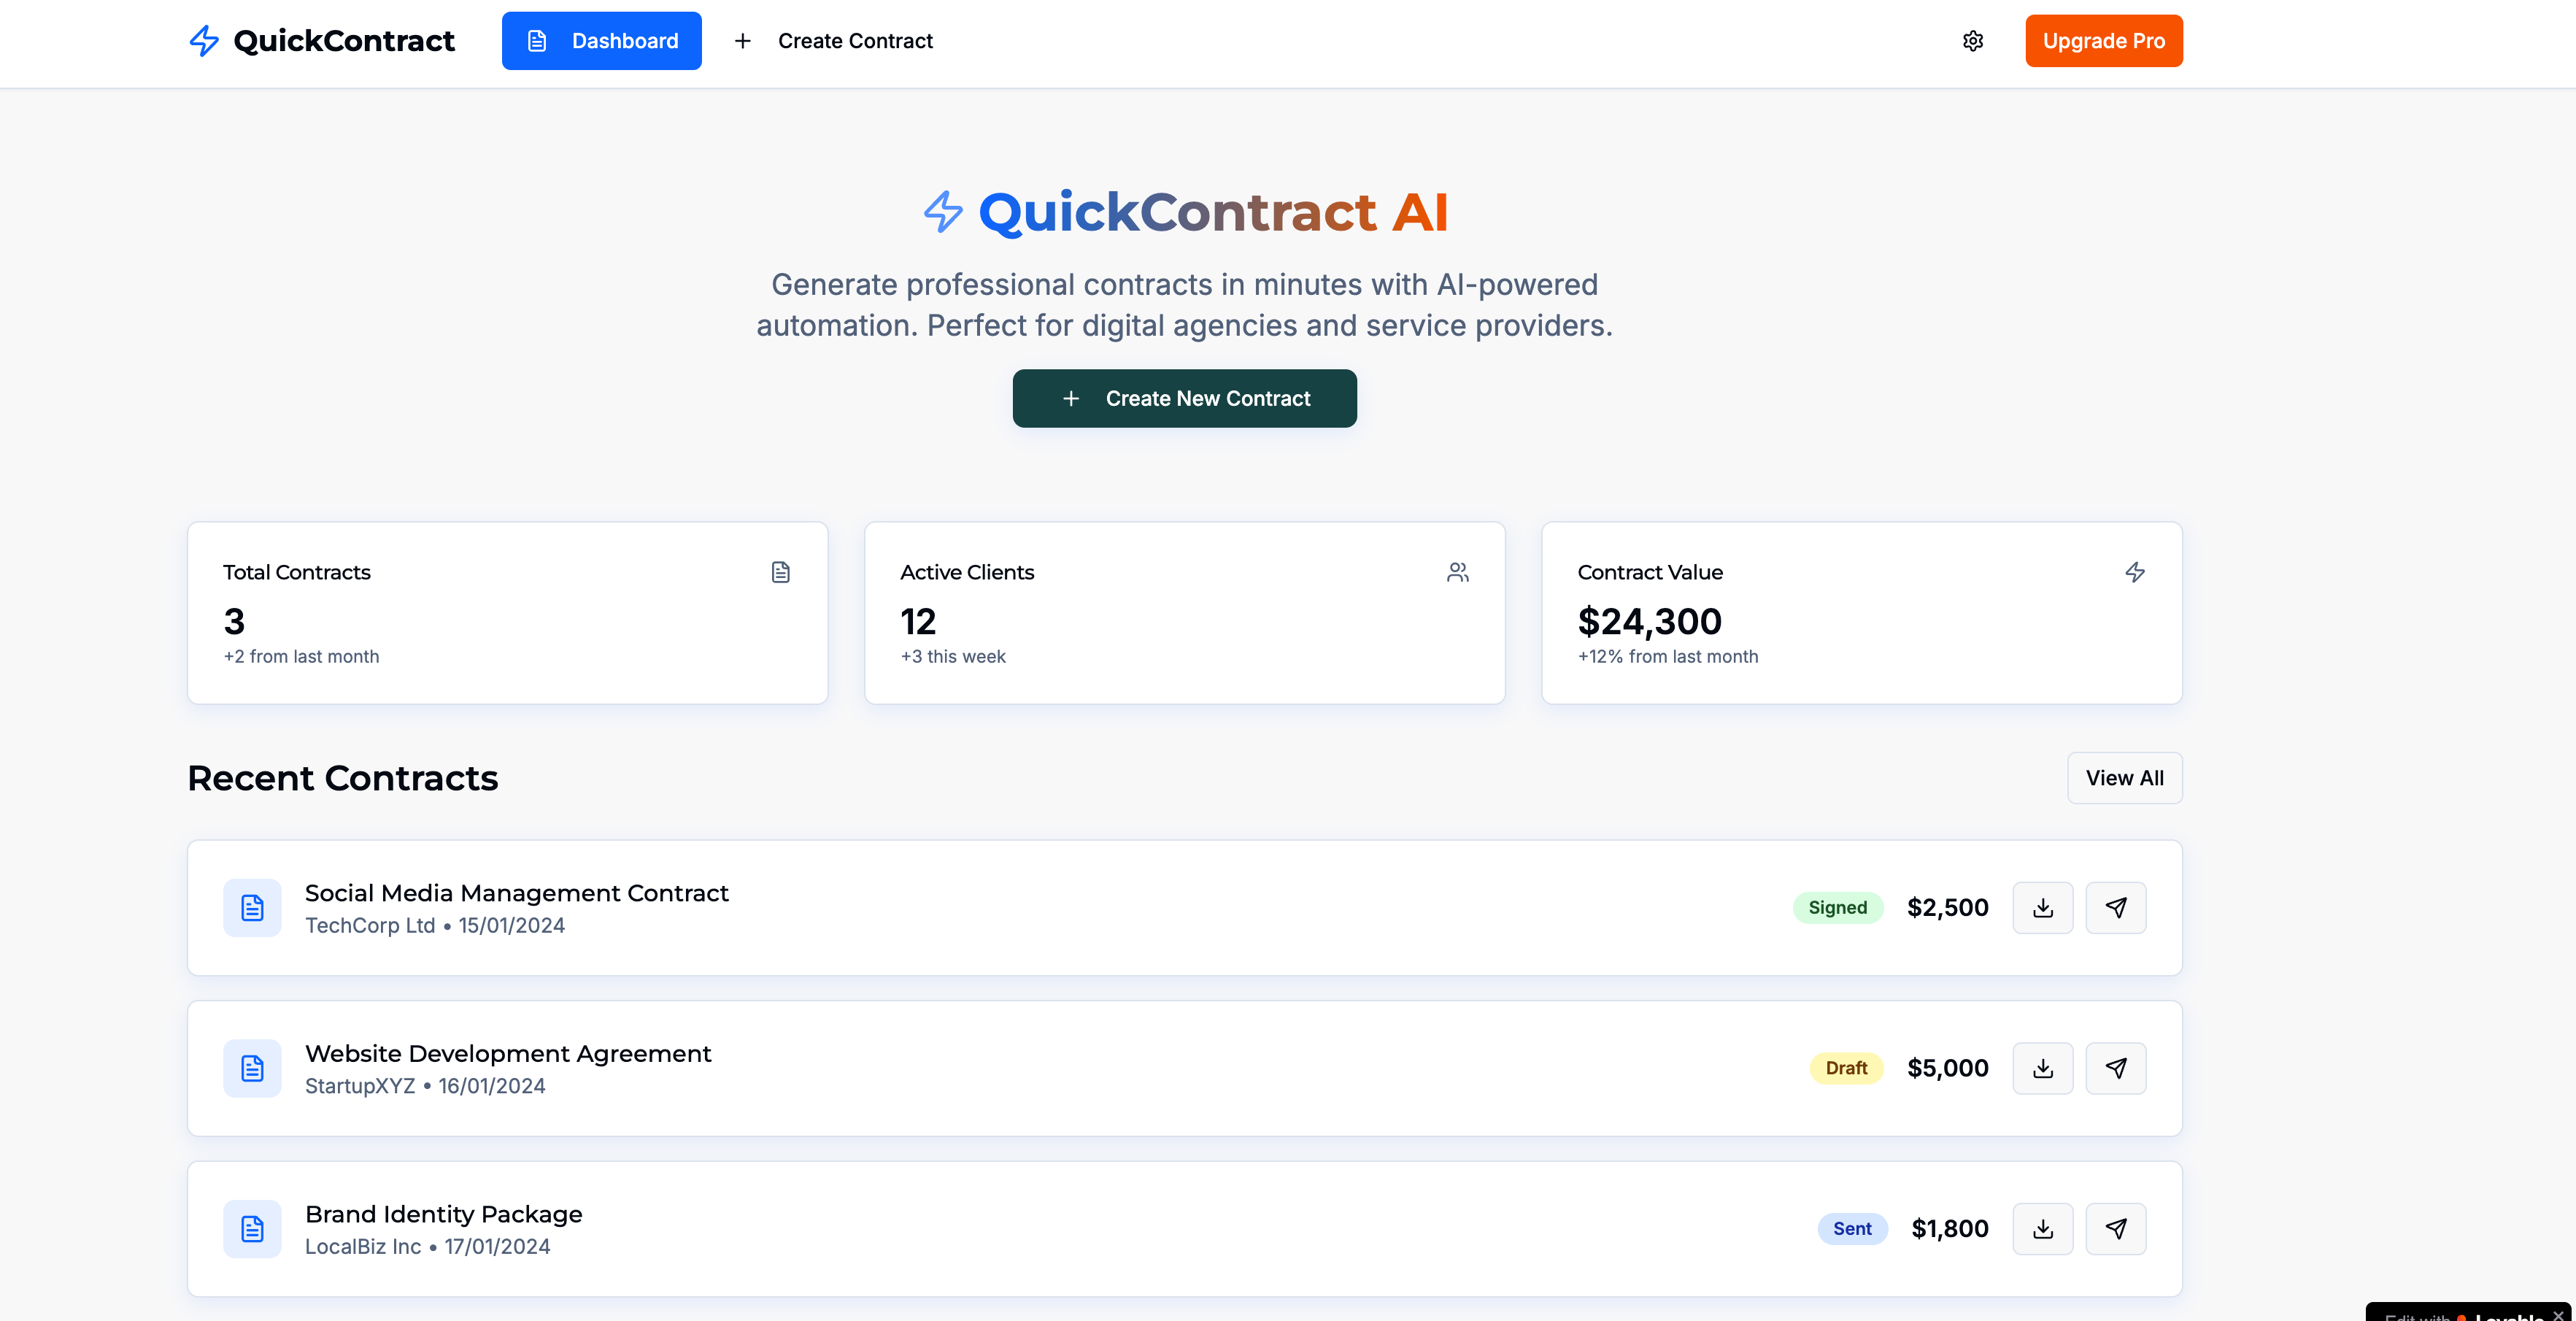Click the Signed status badge

tap(1838, 907)
